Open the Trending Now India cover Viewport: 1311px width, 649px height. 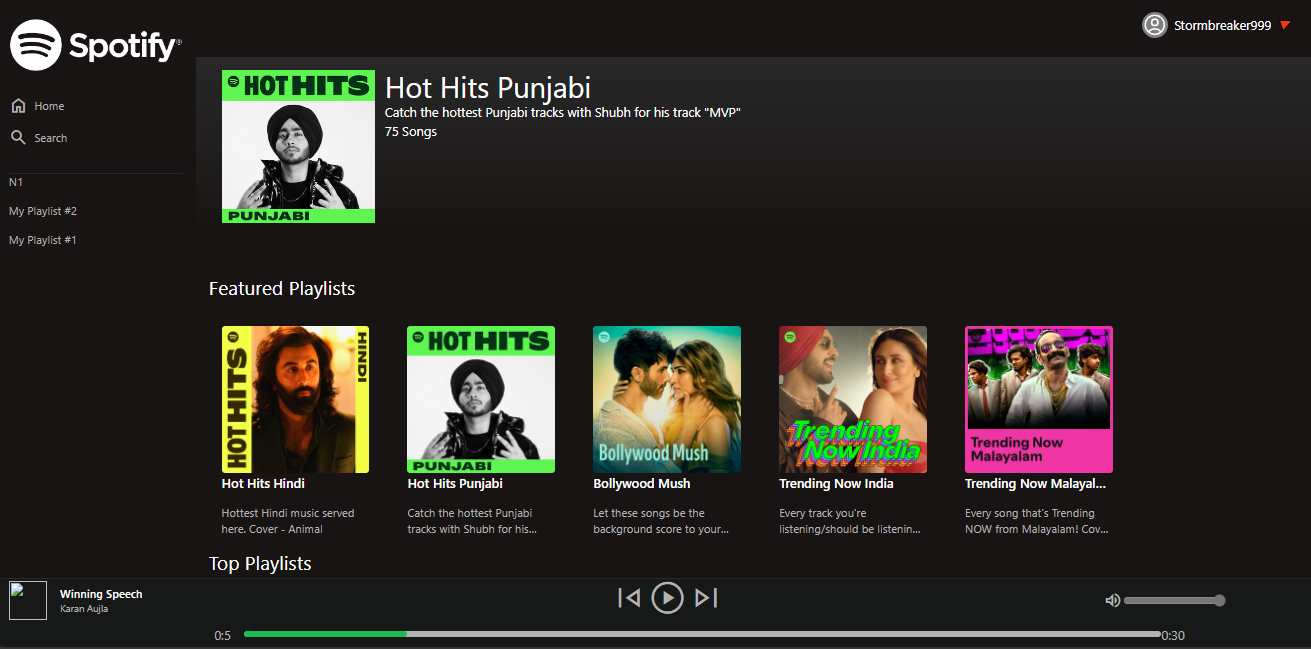pos(853,399)
